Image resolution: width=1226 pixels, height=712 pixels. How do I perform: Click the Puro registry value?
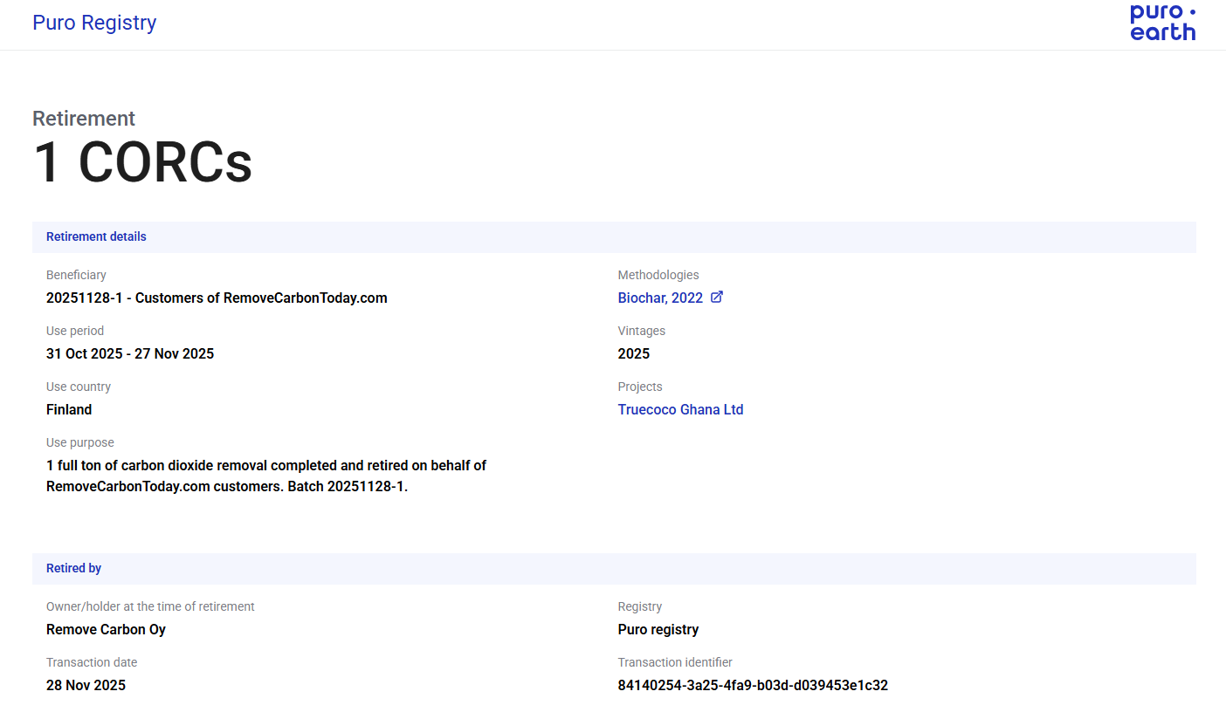658,630
